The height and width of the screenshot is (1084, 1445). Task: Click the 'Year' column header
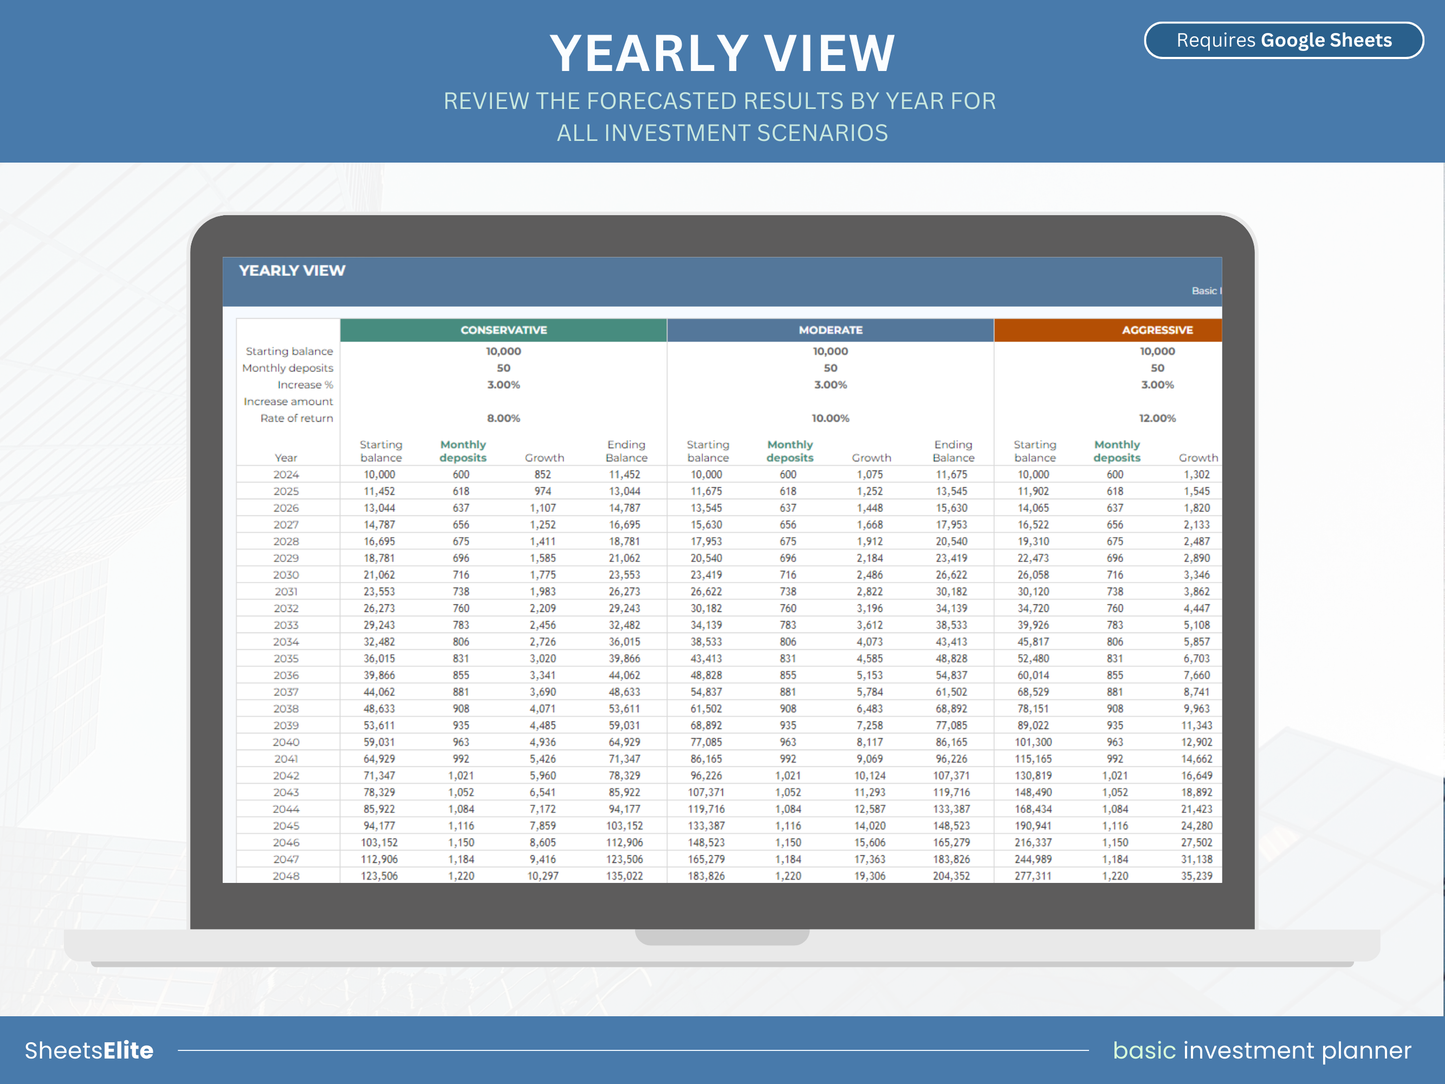click(286, 458)
